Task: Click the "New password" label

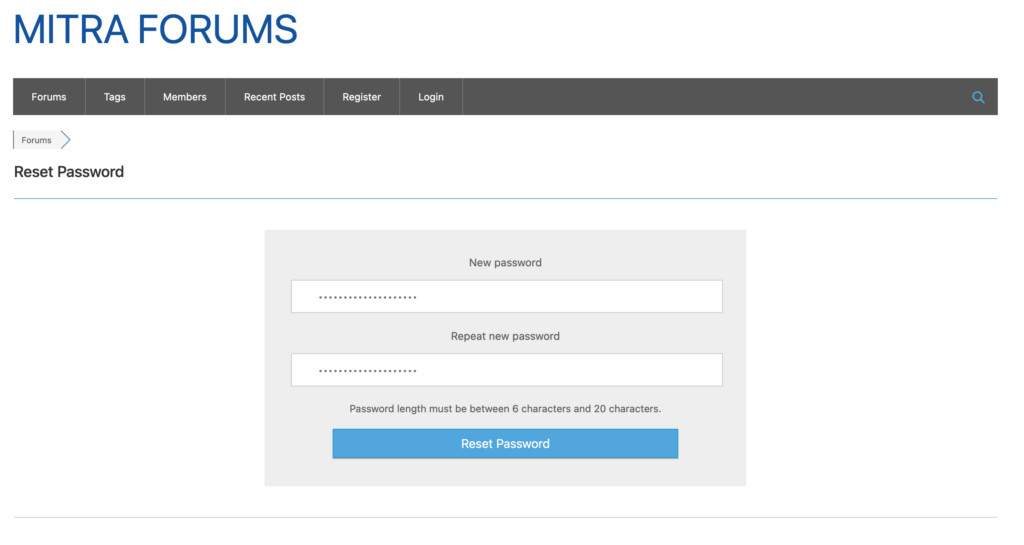Action: (505, 263)
